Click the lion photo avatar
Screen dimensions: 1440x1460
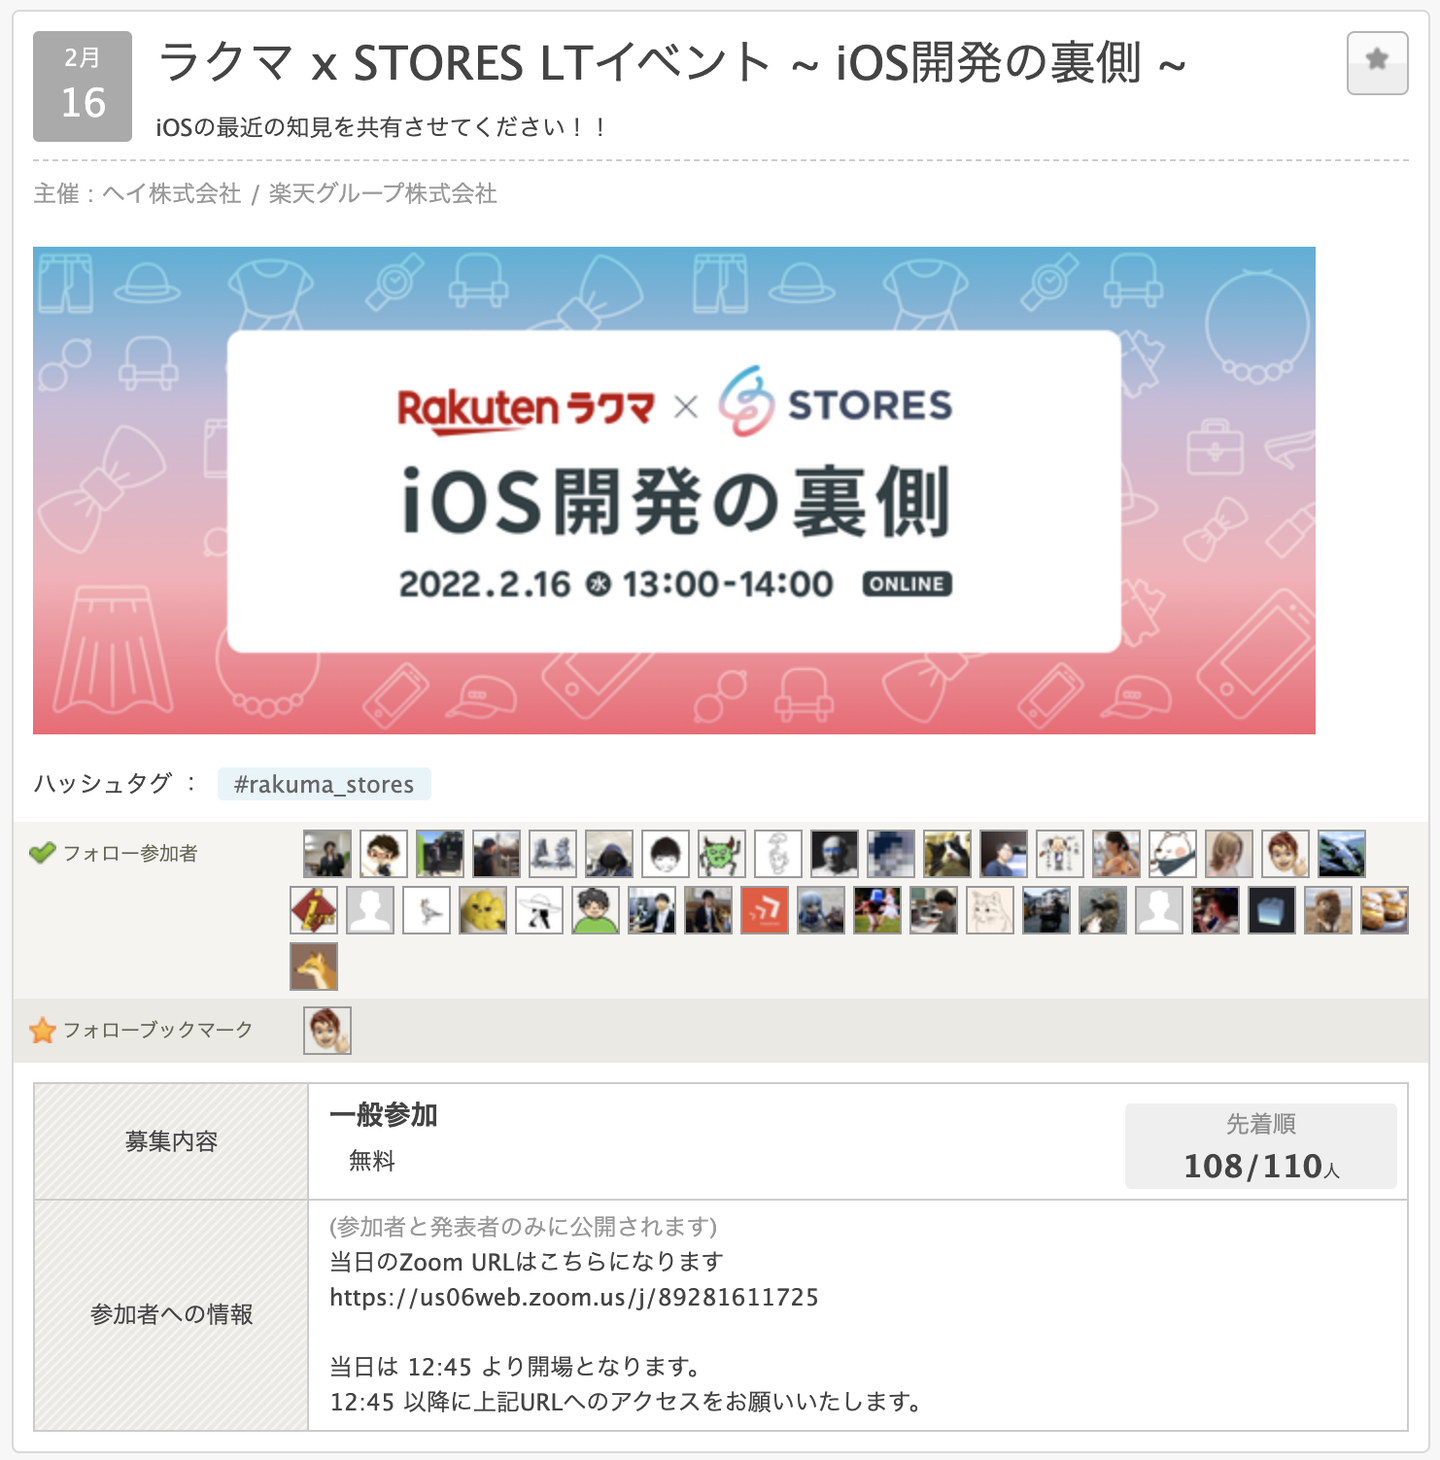point(1328,910)
